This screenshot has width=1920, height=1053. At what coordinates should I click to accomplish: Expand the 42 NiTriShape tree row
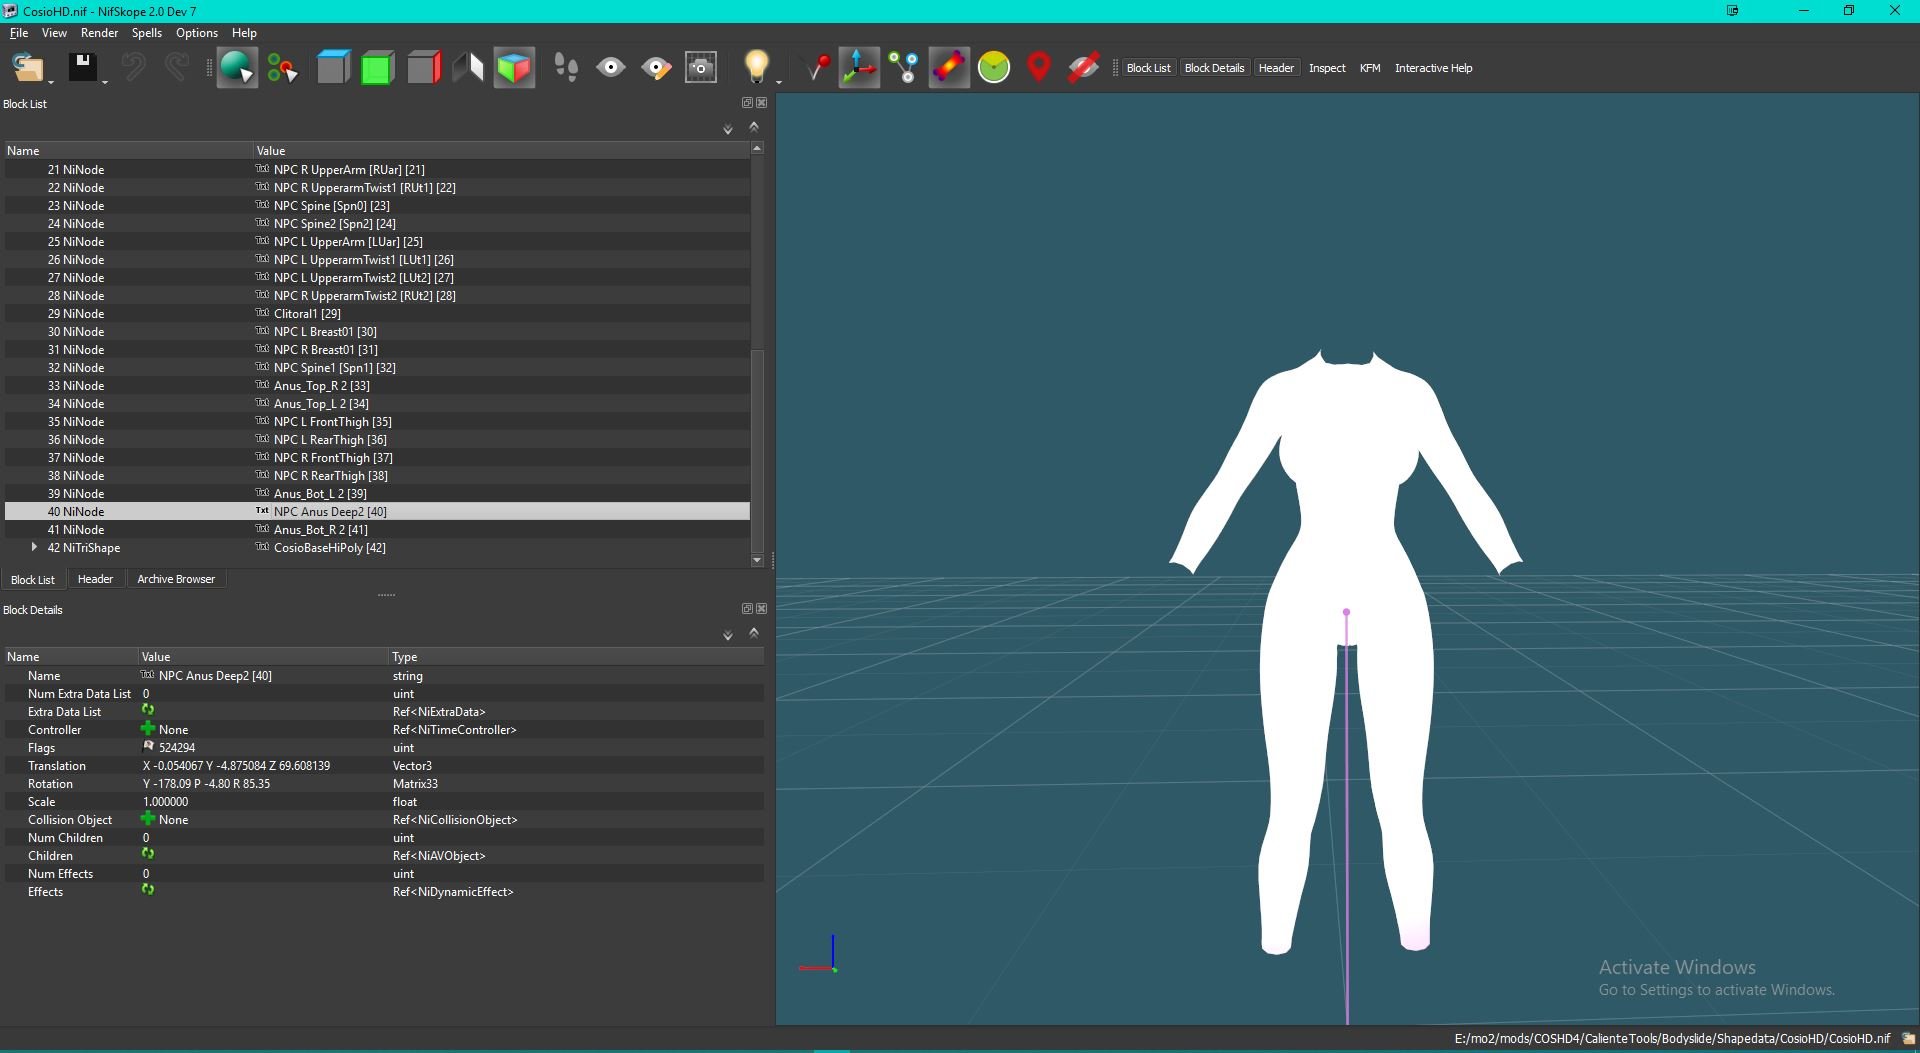click(x=34, y=547)
